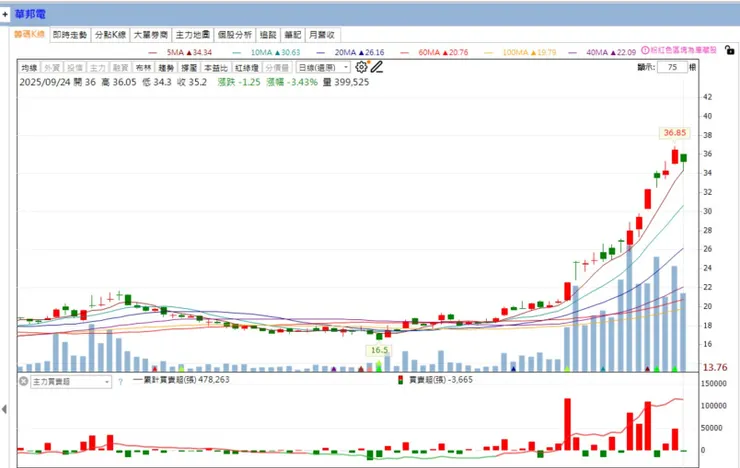Click the 16.5 low price label
The image size is (740, 468).
point(379,350)
